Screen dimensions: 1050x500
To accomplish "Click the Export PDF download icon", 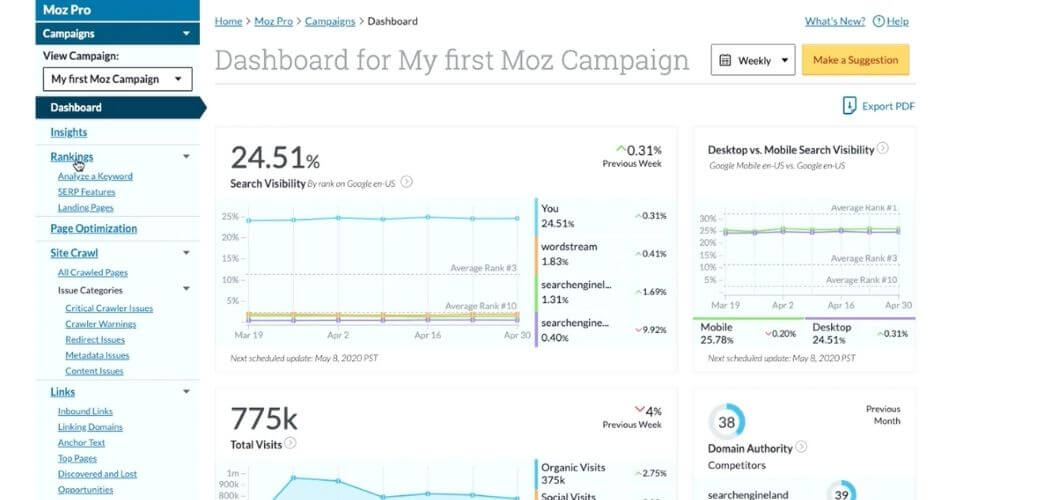I will pyautogui.click(x=849, y=106).
